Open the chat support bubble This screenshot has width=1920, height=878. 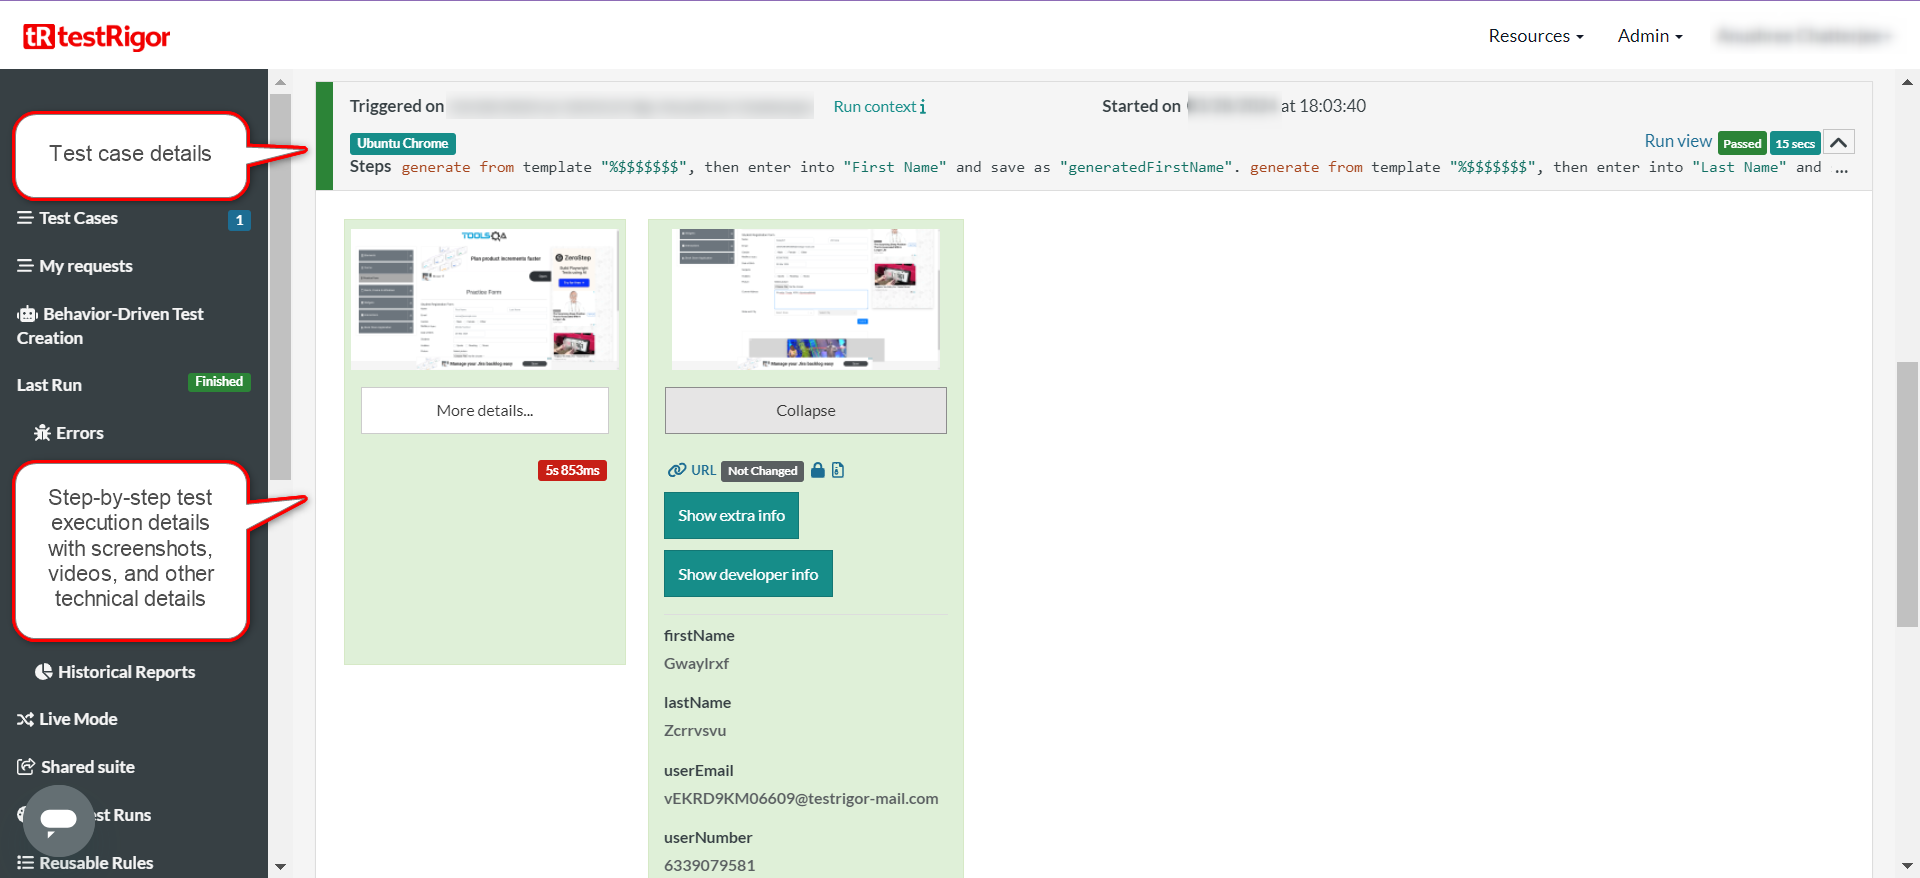(58, 819)
